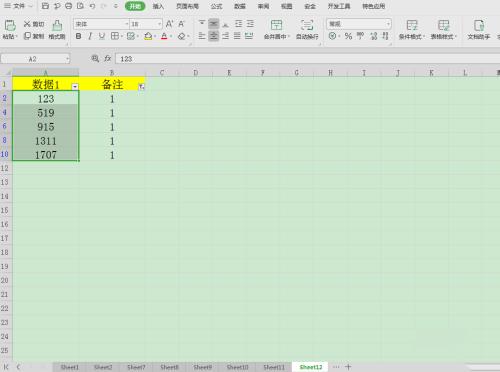
Task: Toggle Bold formatting
Action: tap(78, 36)
